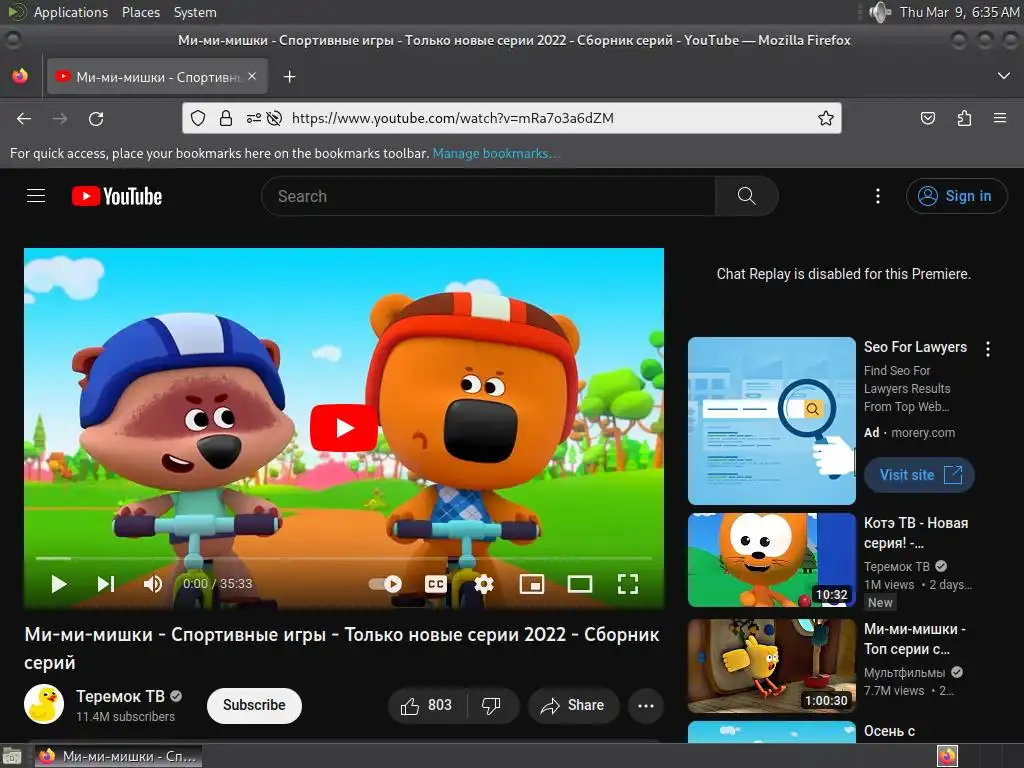Viewport: 1024px width, 768px height.
Task: Open the Places menu
Action: coord(140,12)
